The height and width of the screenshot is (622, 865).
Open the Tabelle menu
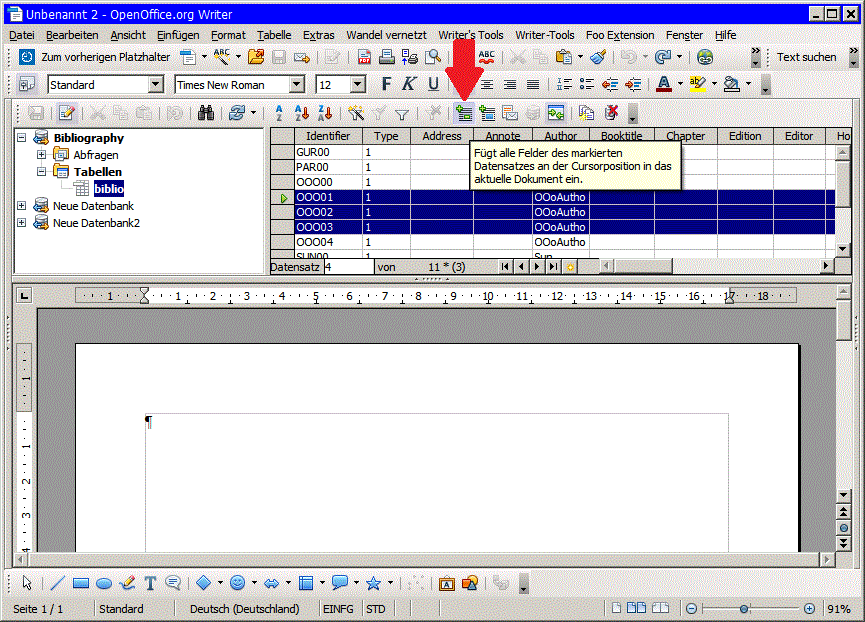[274, 35]
